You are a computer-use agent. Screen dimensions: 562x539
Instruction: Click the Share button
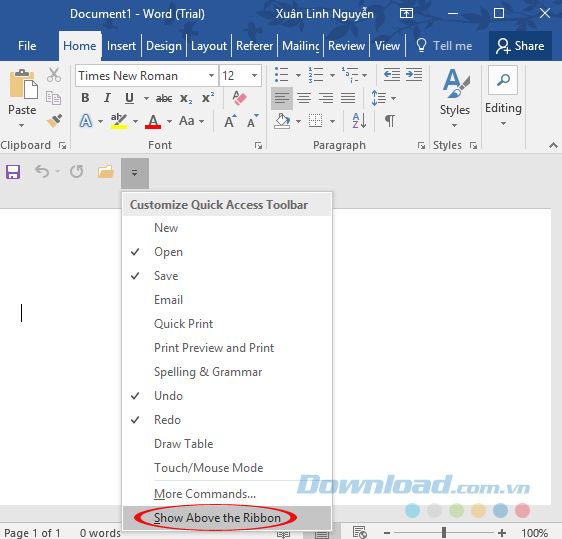(x=520, y=46)
